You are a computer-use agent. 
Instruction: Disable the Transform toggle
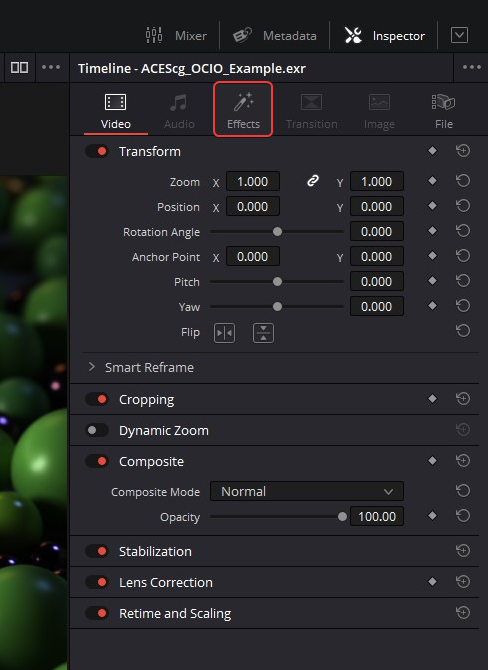coord(97,151)
